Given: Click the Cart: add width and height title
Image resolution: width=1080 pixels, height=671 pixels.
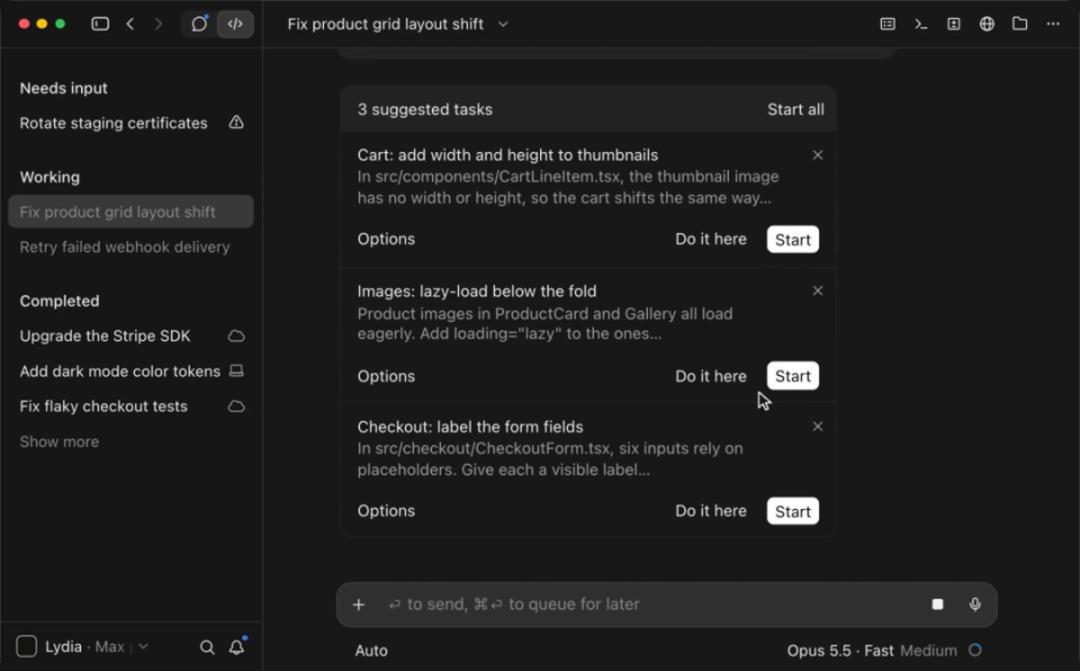Looking at the screenshot, I should pos(508,155).
